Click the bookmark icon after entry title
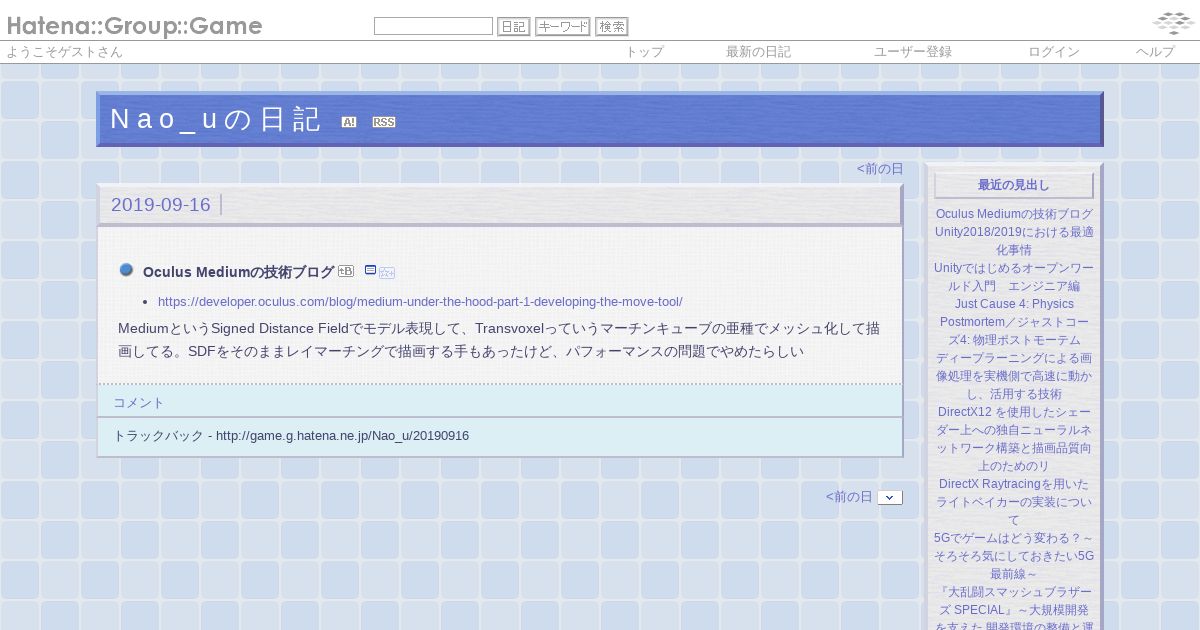 click(387, 272)
